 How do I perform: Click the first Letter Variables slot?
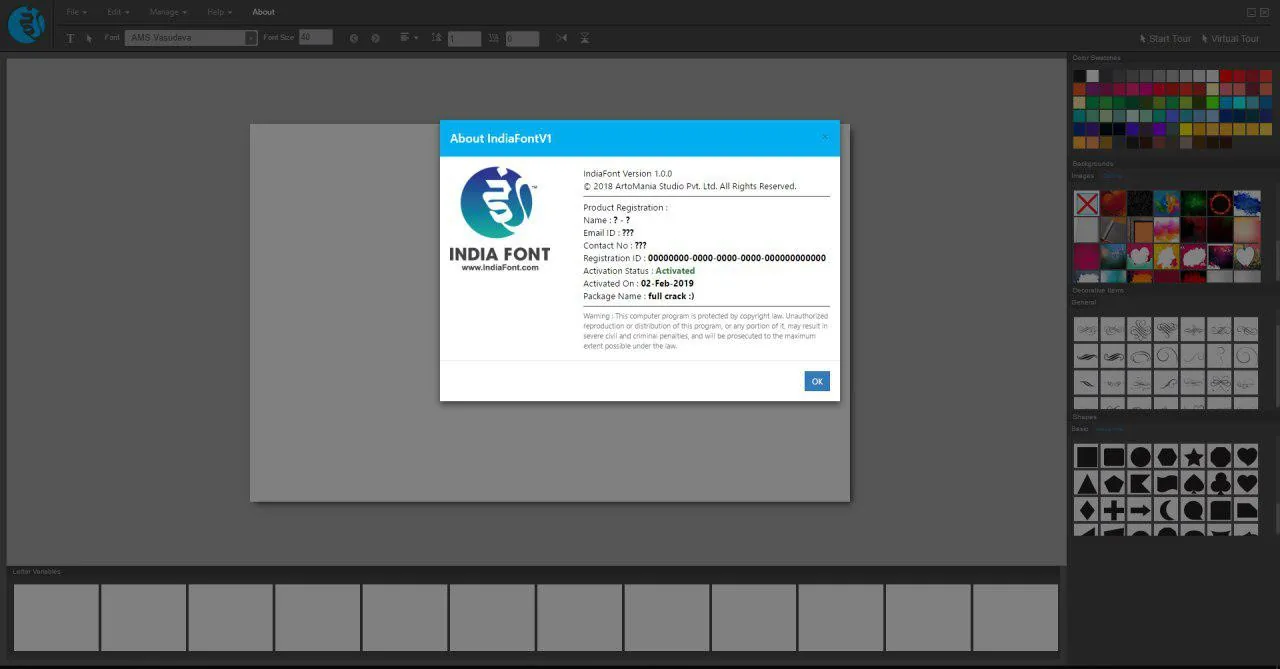(x=56, y=617)
